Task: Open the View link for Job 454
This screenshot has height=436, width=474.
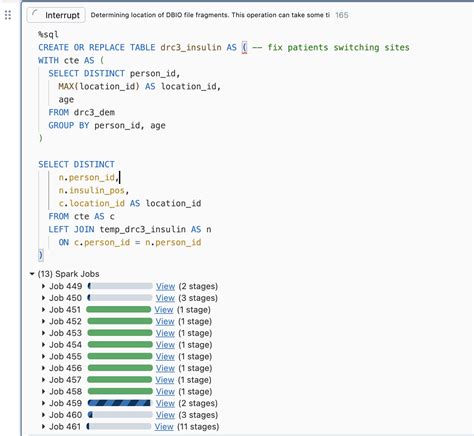Action: 165,344
